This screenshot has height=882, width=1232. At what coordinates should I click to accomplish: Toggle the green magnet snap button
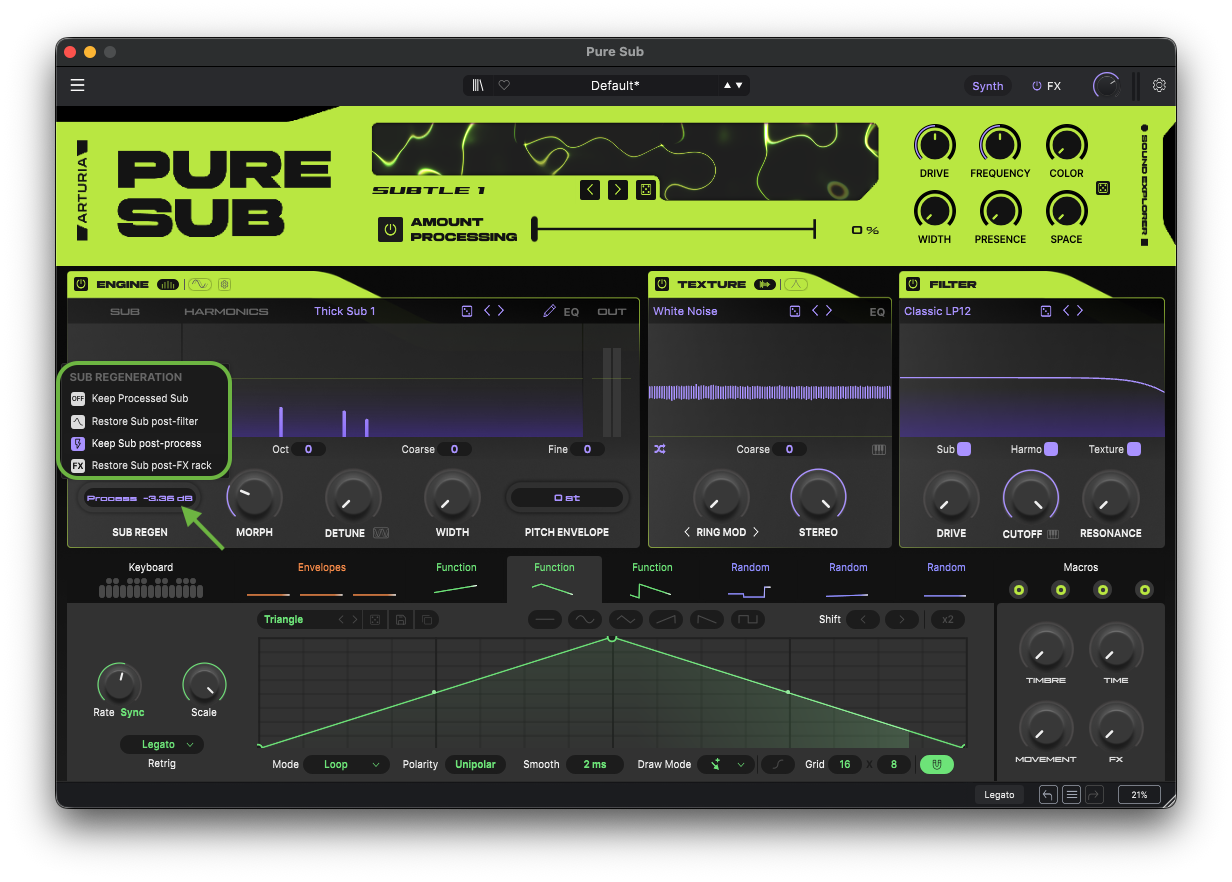(937, 764)
